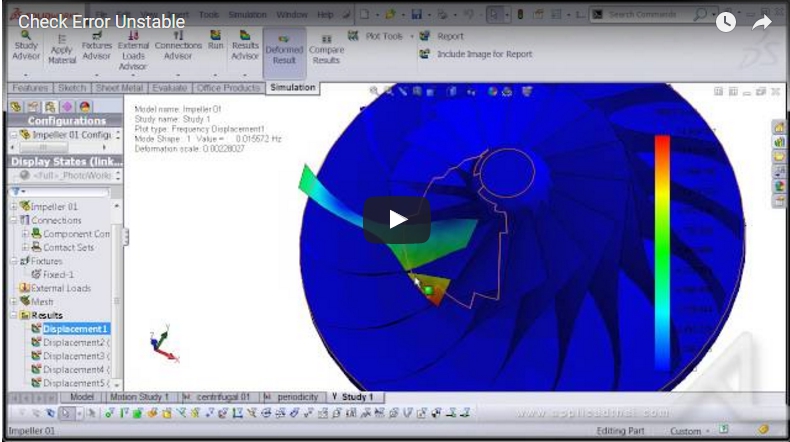Expand the Fixtures Advisor dropdown arrow

(x=96, y=75)
